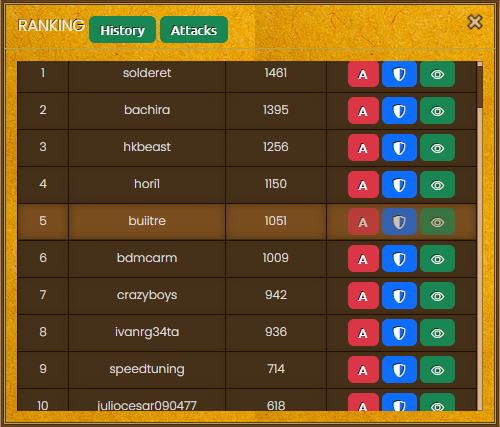Spy on hkbeast with the eye button
The width and height of the screenshot is (500, 427).
pos(437,148)
